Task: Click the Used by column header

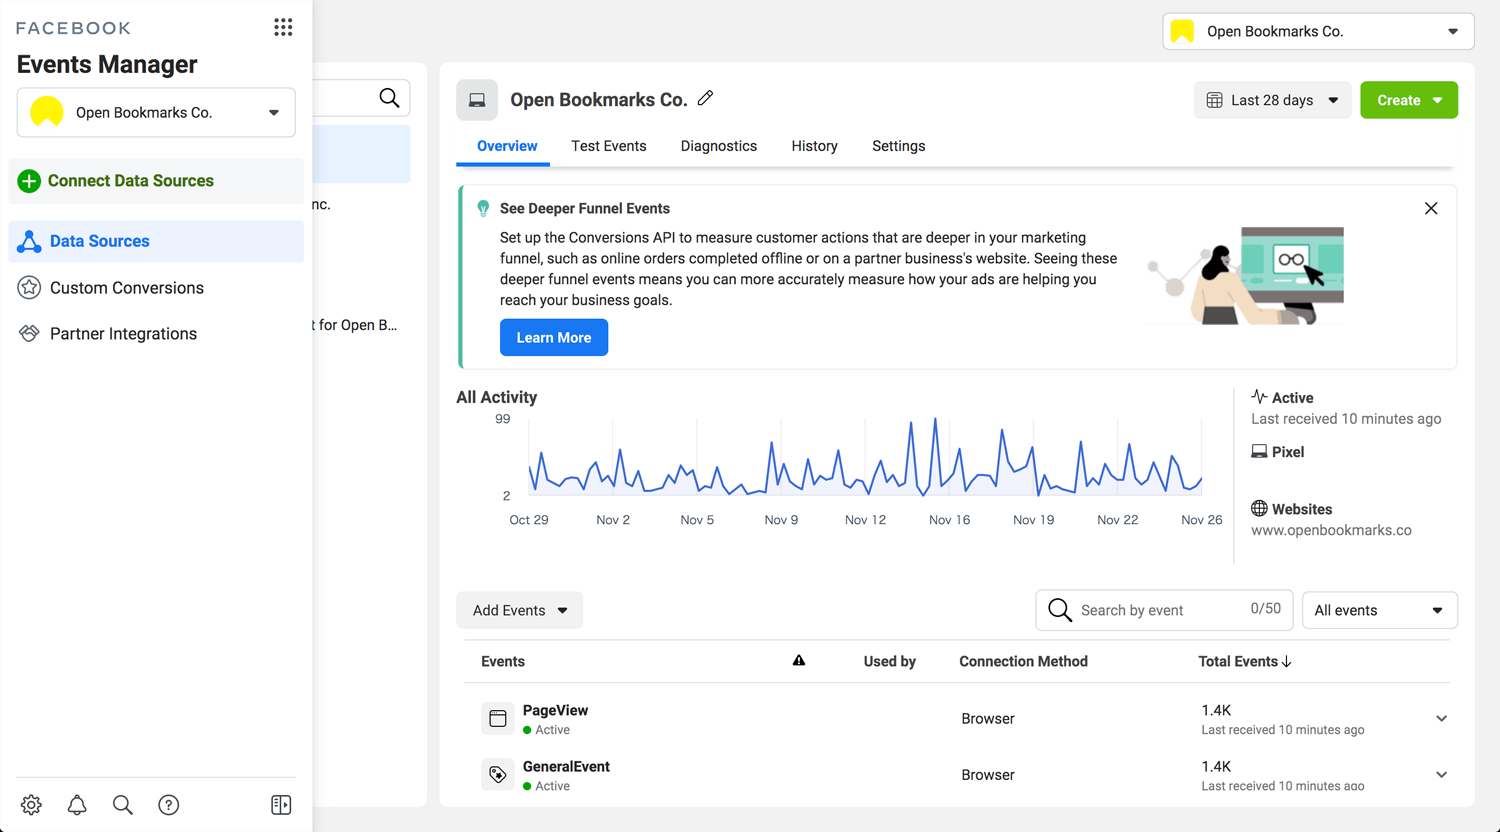Action: click(x=890, y=661)
